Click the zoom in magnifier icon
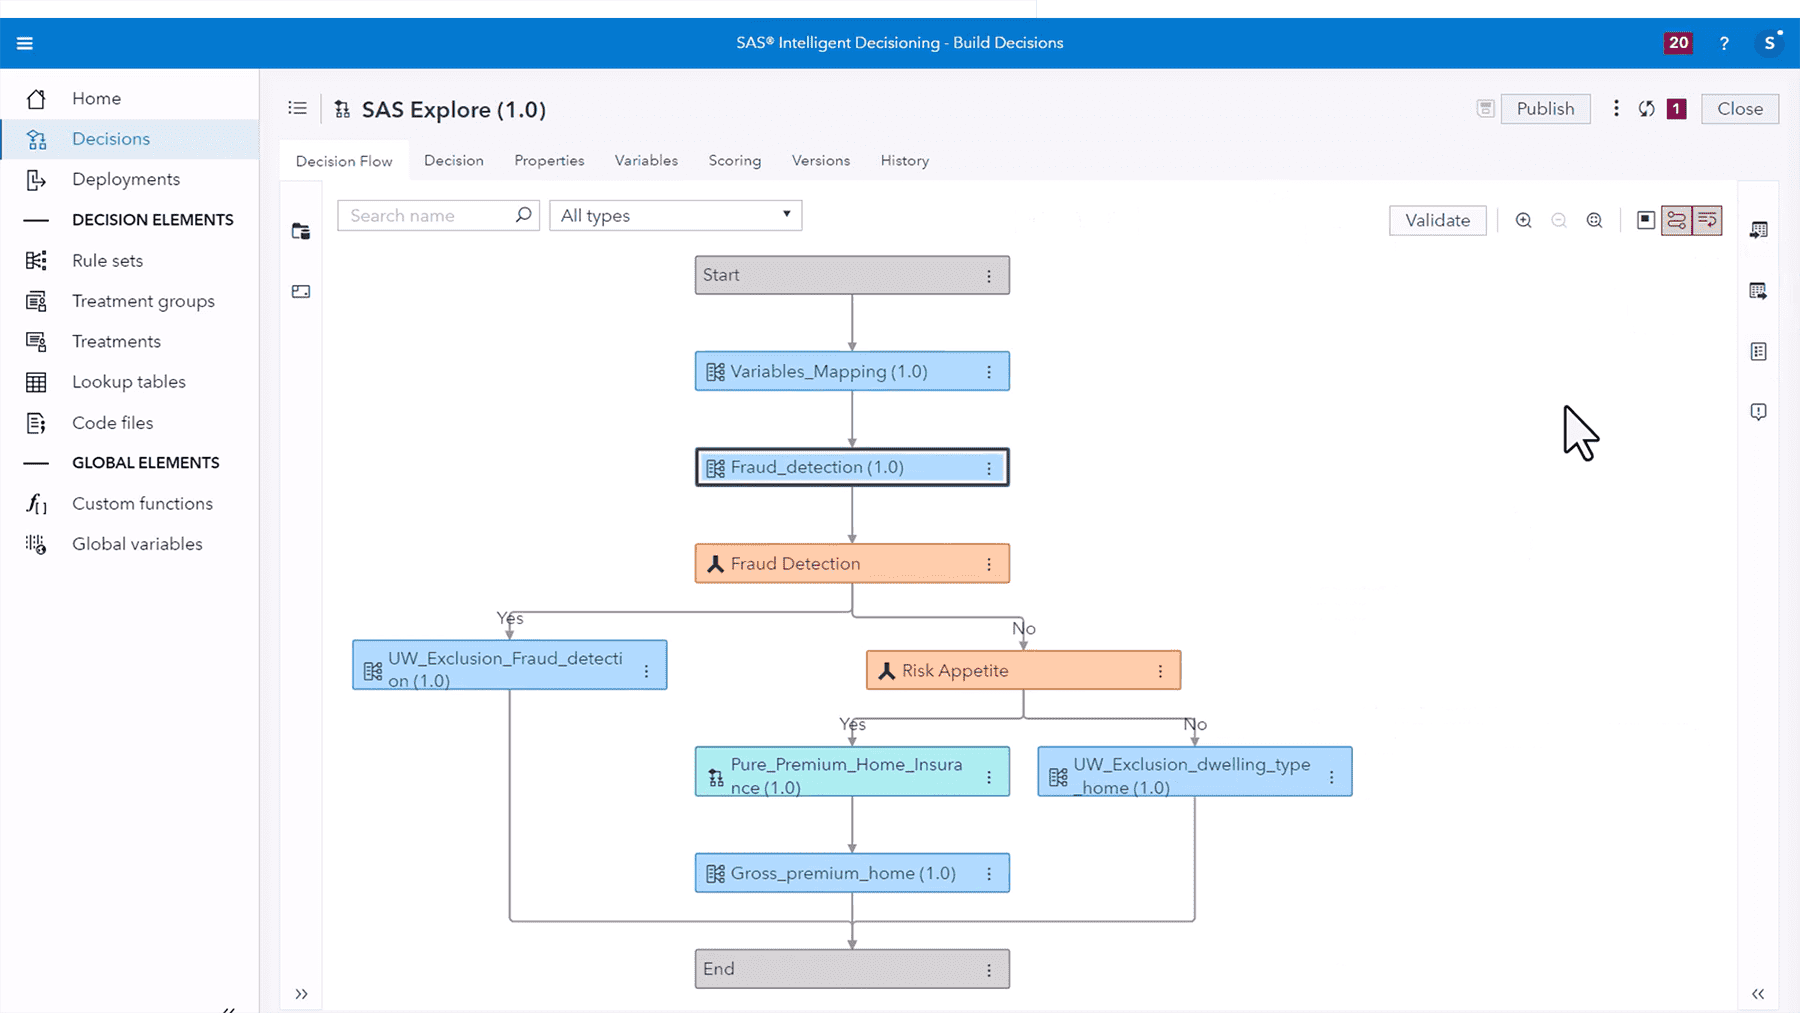 coord(1523,220)
